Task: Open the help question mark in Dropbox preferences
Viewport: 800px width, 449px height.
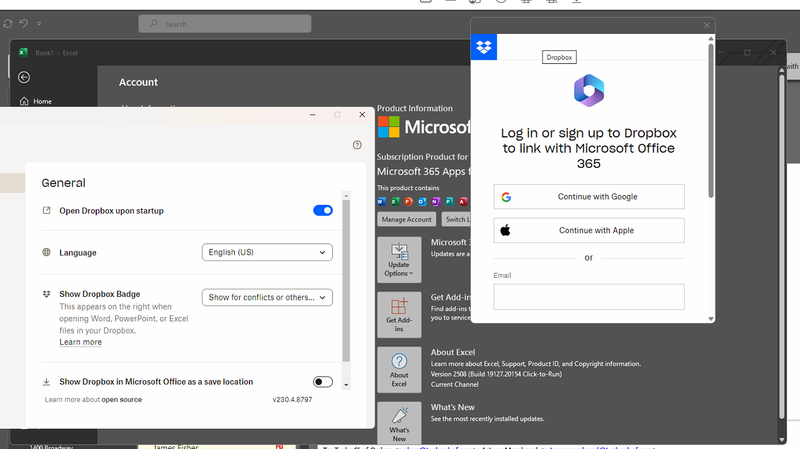Action: click(358, 145)
